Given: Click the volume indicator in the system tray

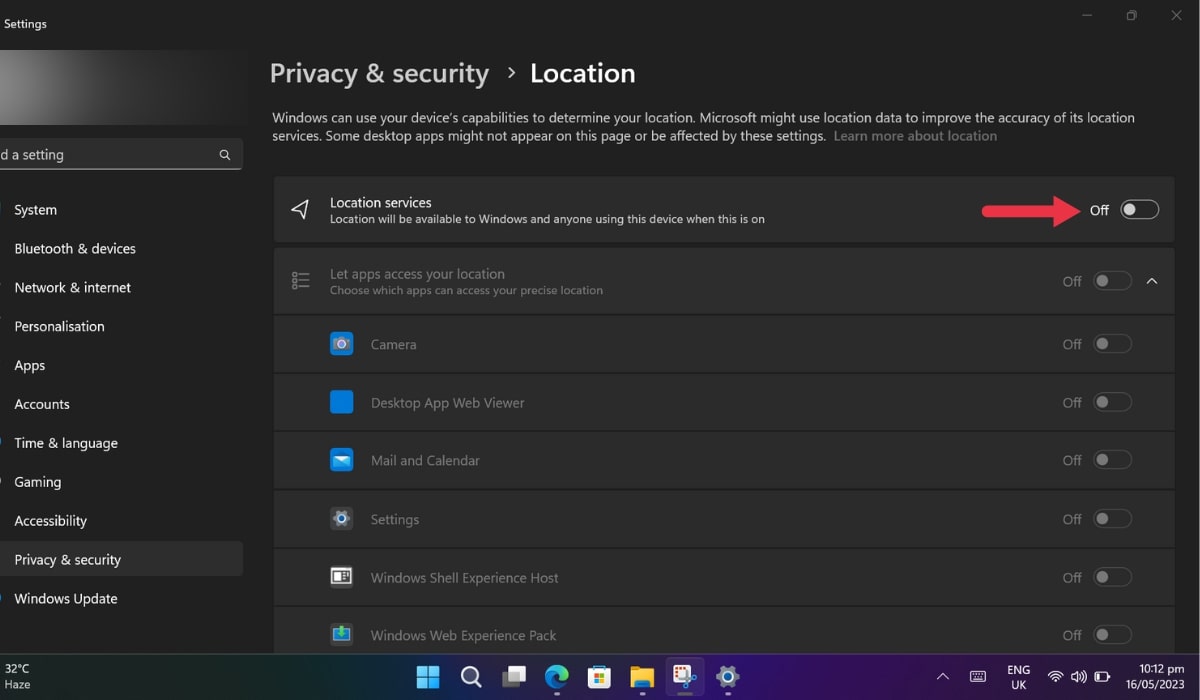Looking at the screenshot, I should click(1079, 677).
